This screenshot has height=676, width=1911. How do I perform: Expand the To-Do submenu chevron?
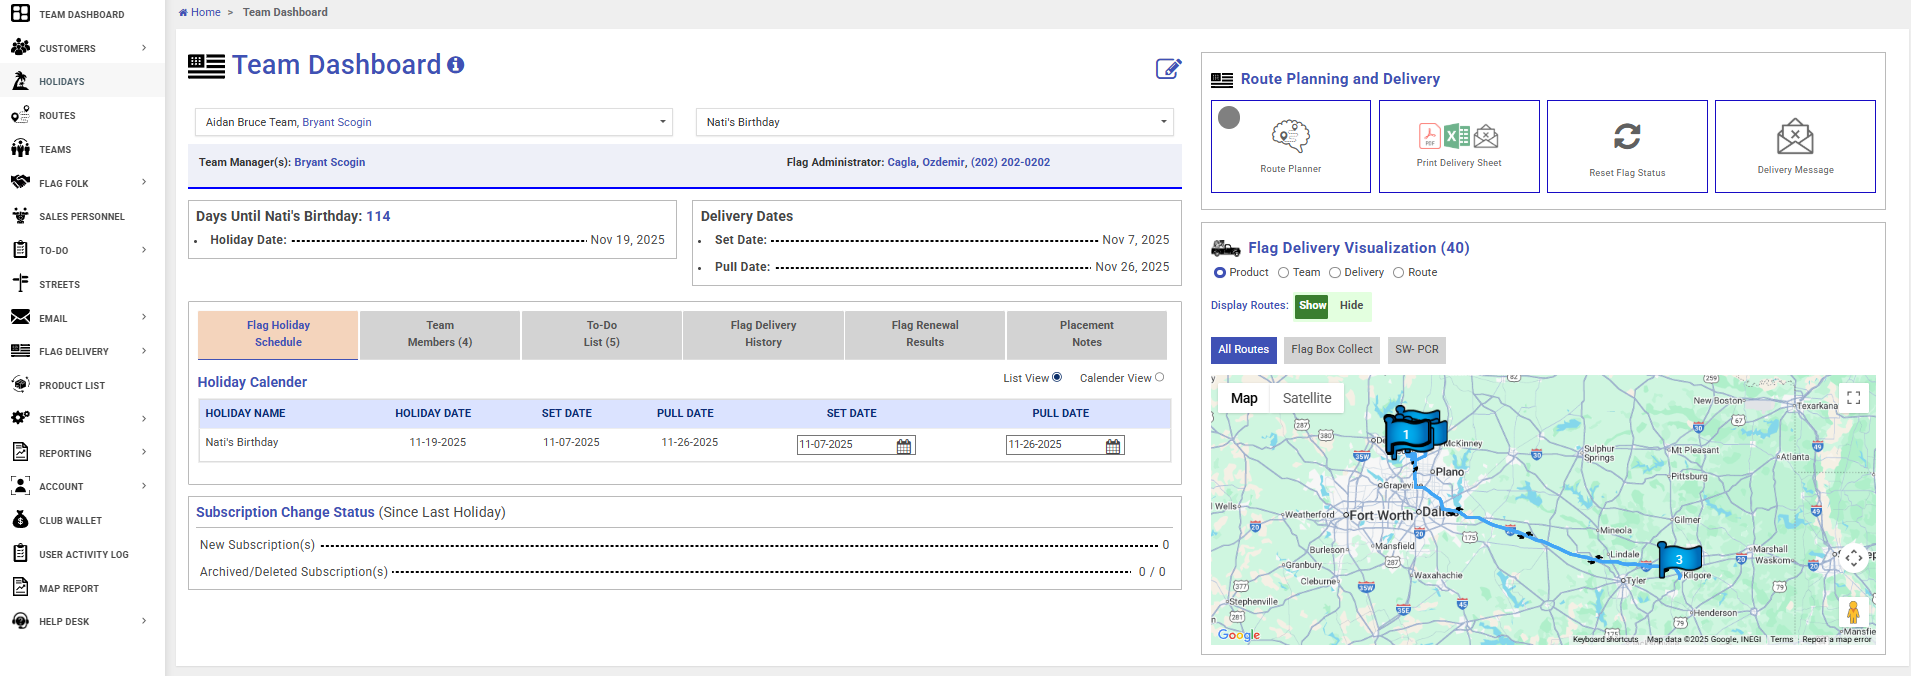pyautogui.click(x=144, y=250)
